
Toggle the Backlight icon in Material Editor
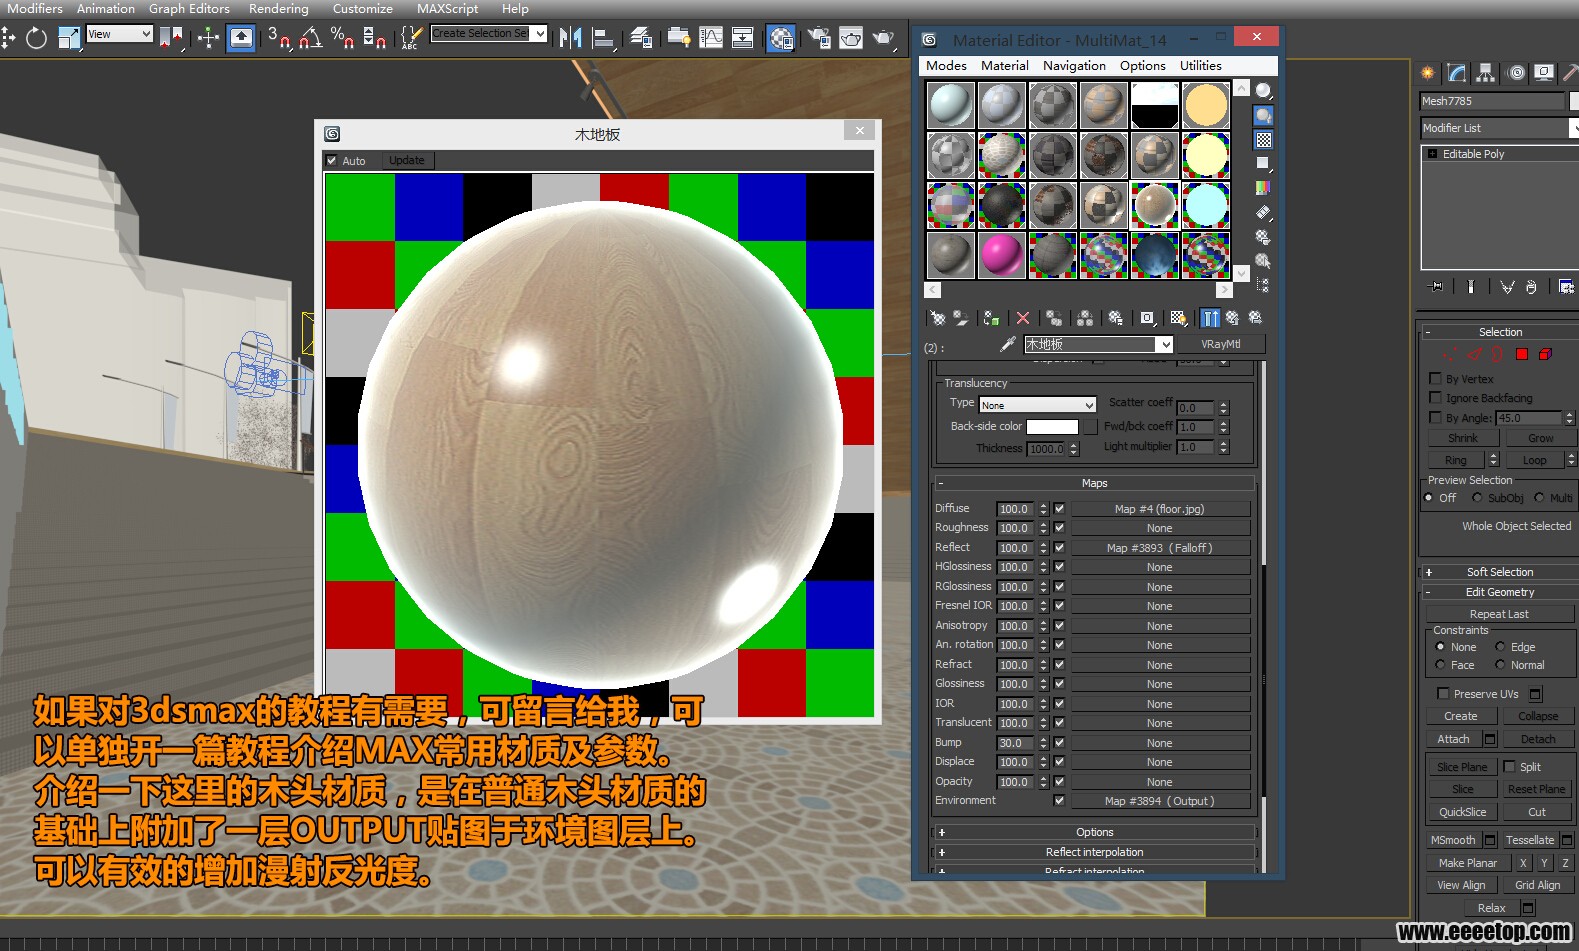point(1264,116)
